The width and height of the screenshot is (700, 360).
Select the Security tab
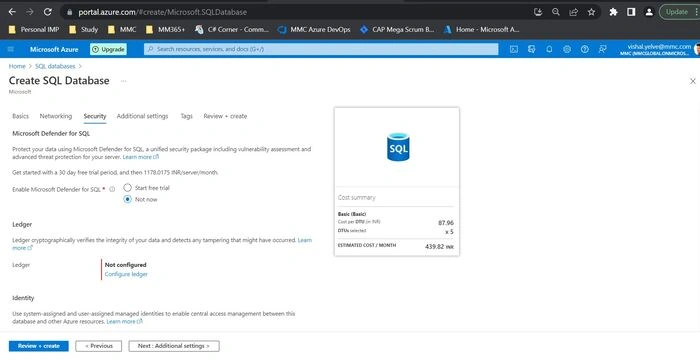tap(95, 116)
